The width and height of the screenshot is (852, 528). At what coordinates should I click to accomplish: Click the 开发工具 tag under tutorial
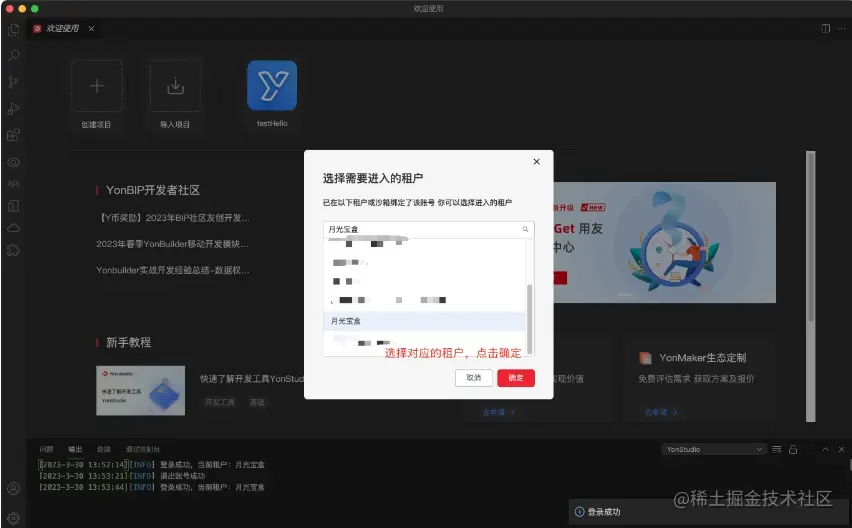(220, 403)
